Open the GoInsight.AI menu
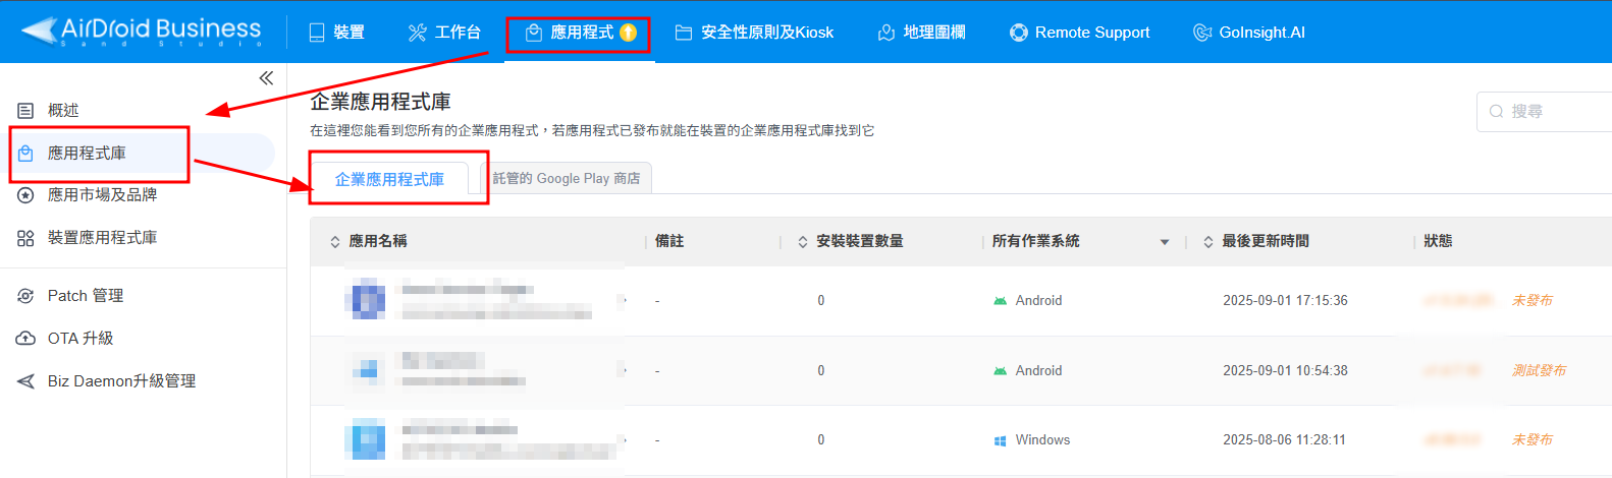1612x478 pixels. tap(1249, 32)
